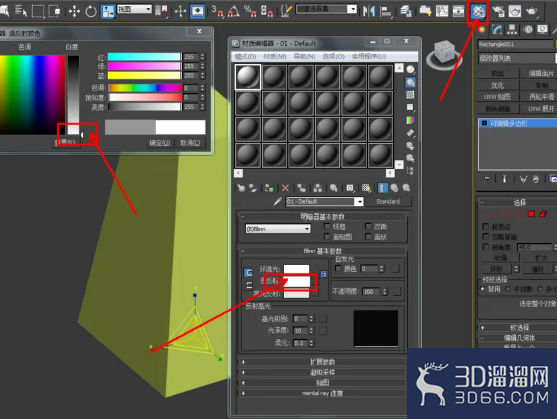Viewport: 557px width, 419px height.
Task: Open the Motion tab in command panel
Action: point(528,30)
